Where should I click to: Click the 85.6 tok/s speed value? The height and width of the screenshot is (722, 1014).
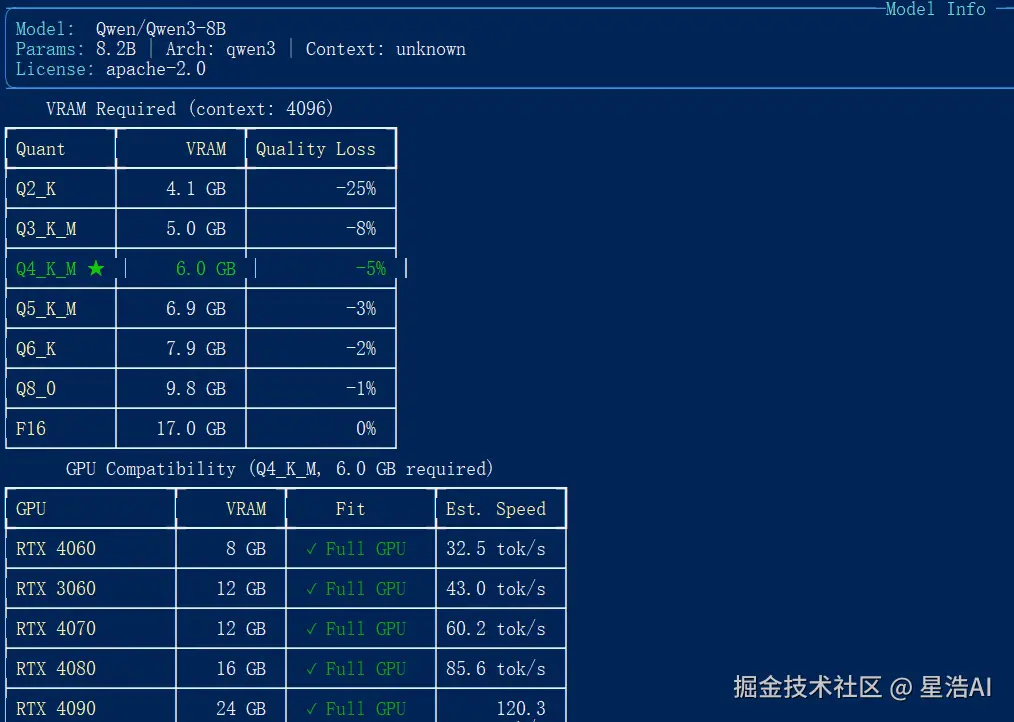tap(495, 670)
